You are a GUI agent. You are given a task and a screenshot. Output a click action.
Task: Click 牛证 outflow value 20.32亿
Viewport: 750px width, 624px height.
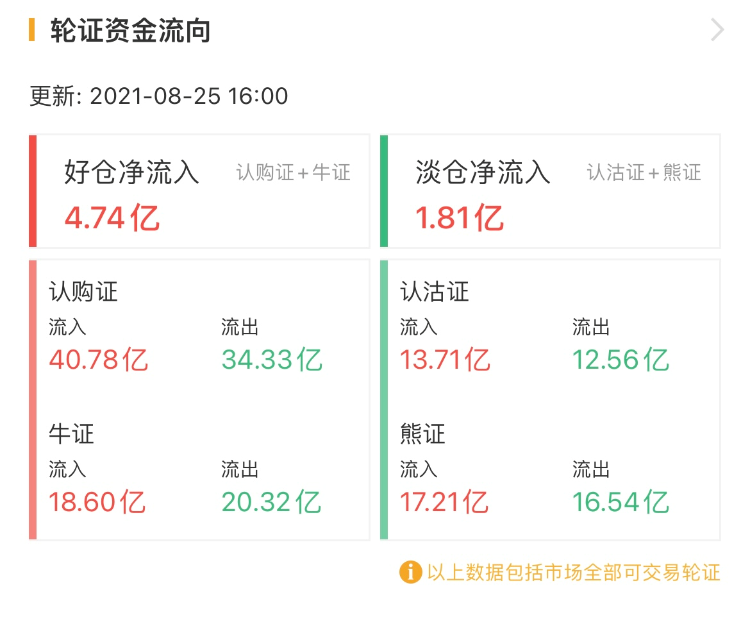[271, 501]
